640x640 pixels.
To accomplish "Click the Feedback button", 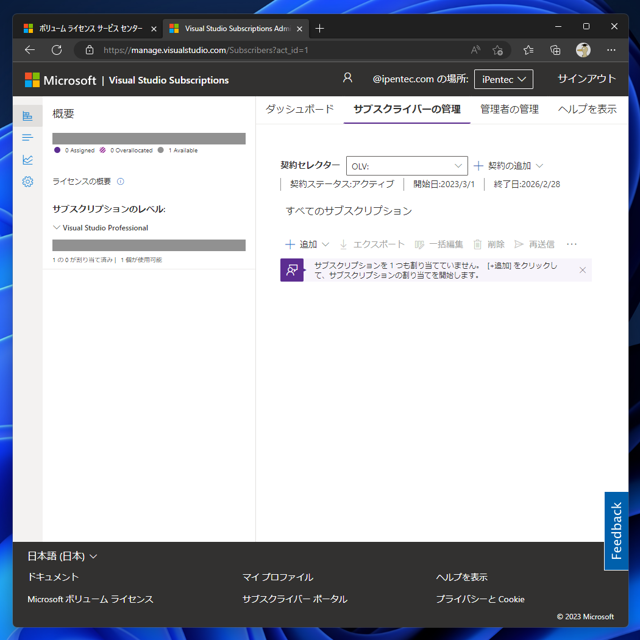I will pos(616,531).
